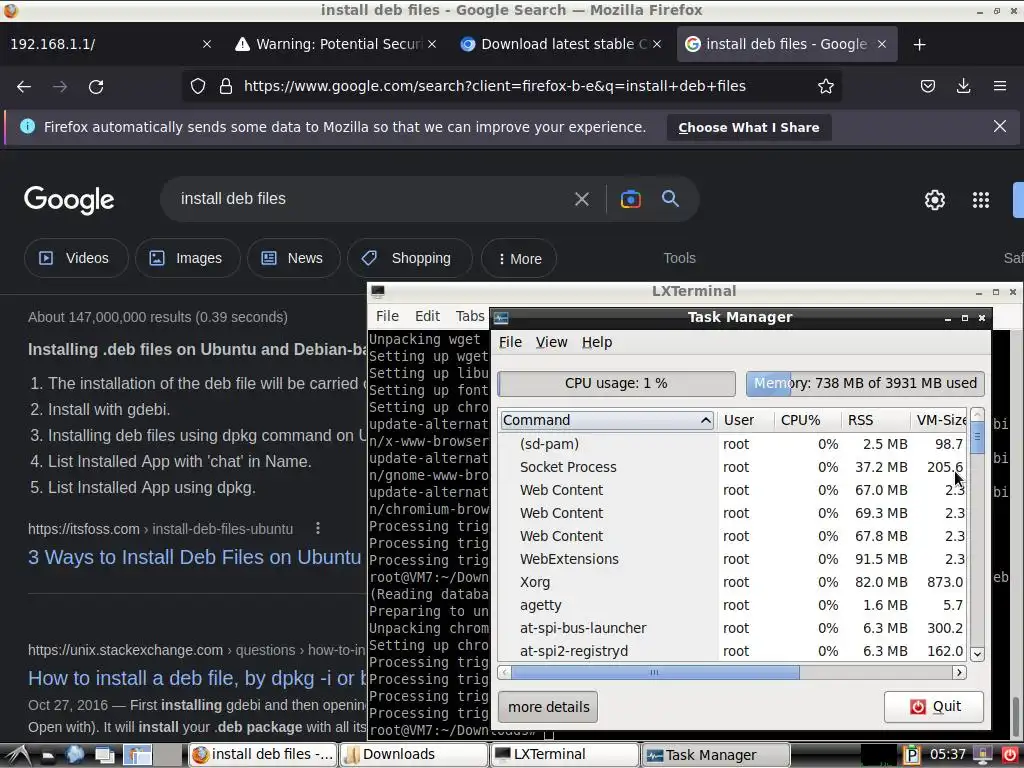The width and height of the screenshot is (1024, 768).
Task: Switch to Download latest stable Chromium tab
Action: pos(560,44)
